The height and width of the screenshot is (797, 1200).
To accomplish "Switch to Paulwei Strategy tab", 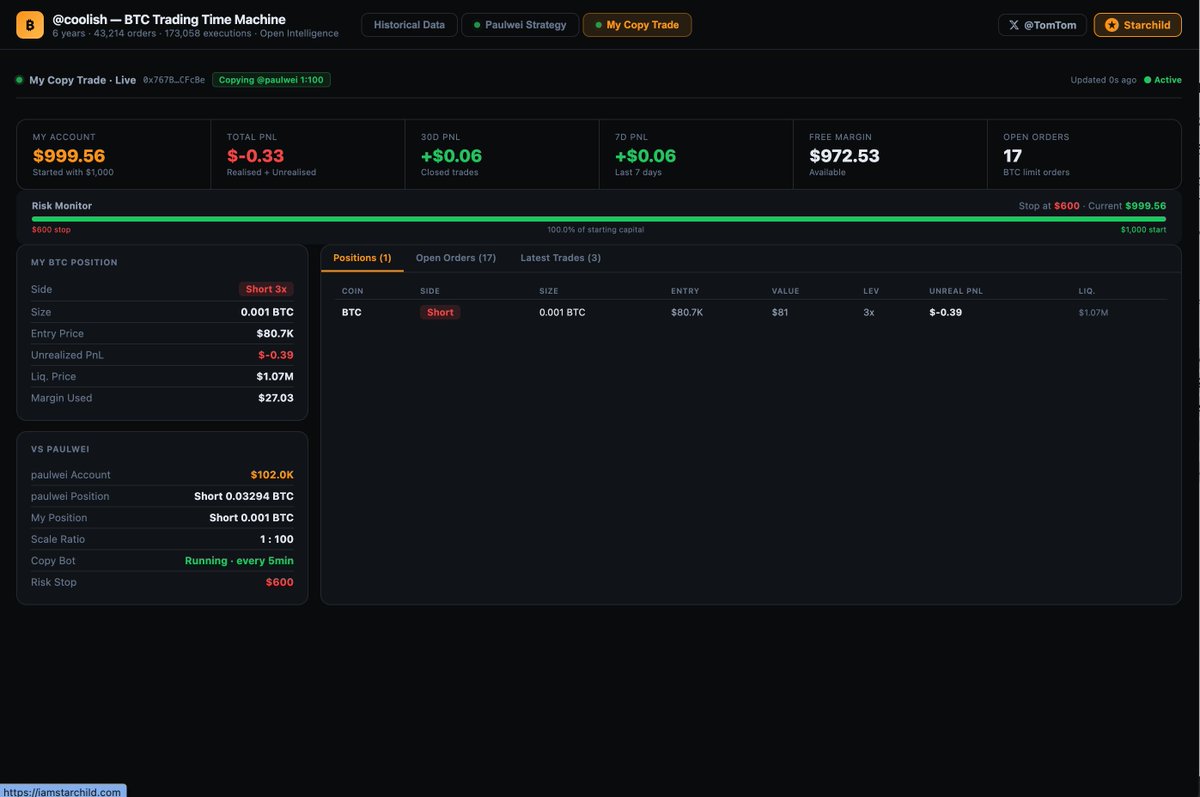I will tap(520, 25).
